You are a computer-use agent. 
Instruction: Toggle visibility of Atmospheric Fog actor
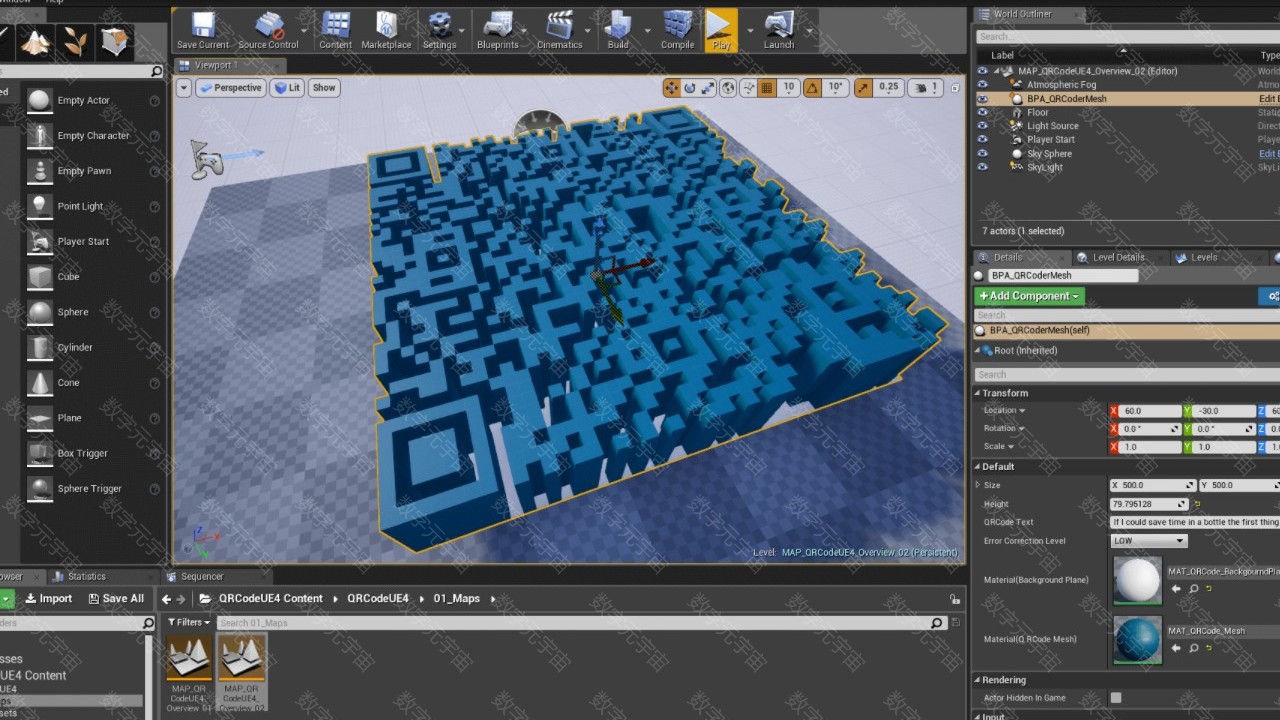(982, 85)
